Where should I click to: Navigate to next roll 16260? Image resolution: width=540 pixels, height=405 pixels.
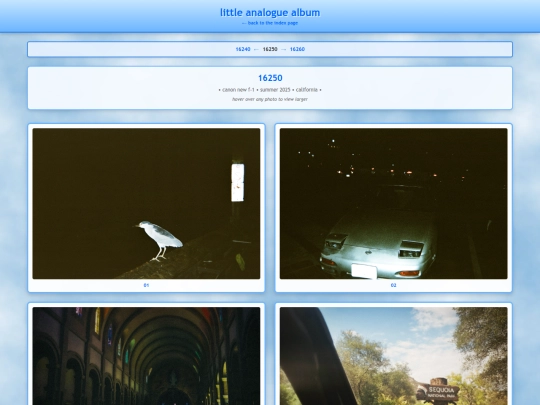297,49
